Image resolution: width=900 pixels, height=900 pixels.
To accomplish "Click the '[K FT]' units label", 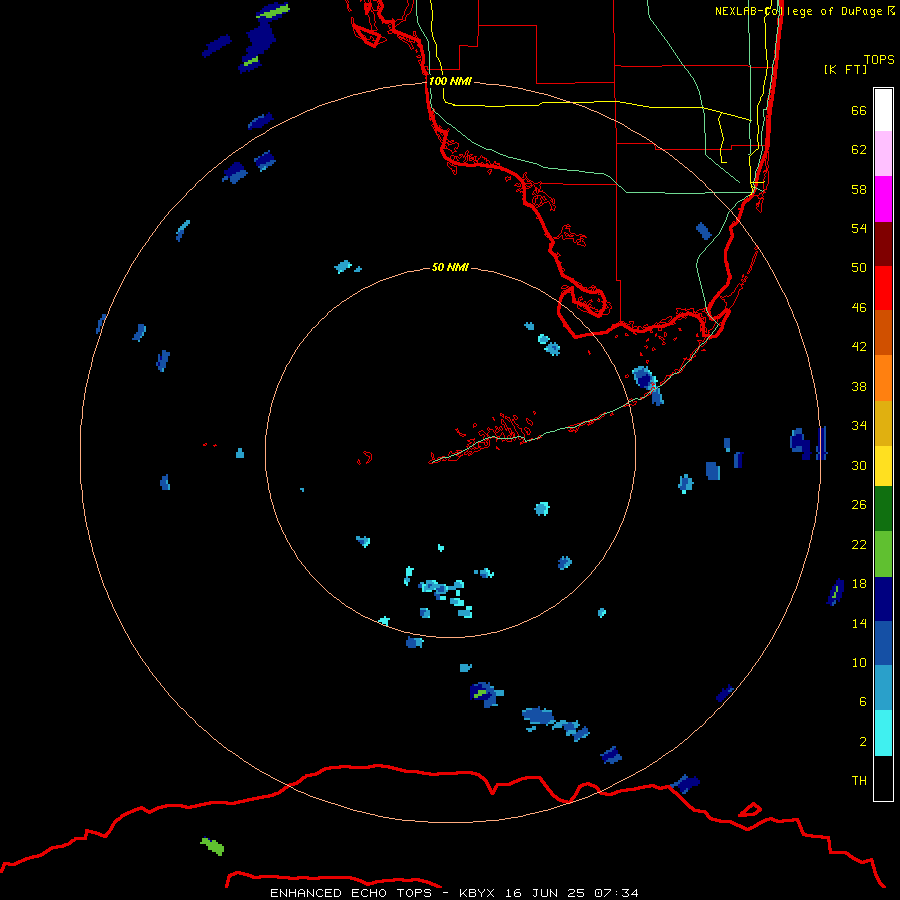I will (x=846, y=69).
